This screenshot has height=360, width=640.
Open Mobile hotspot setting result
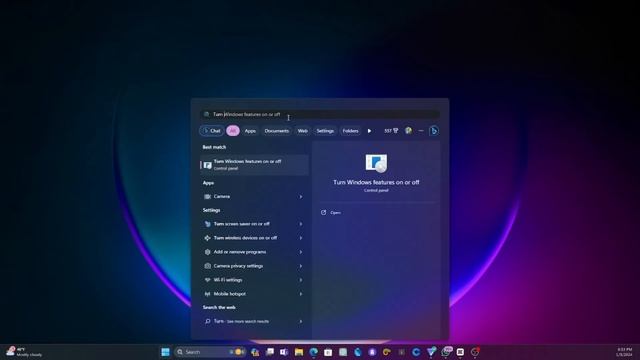tap(249, 294)
